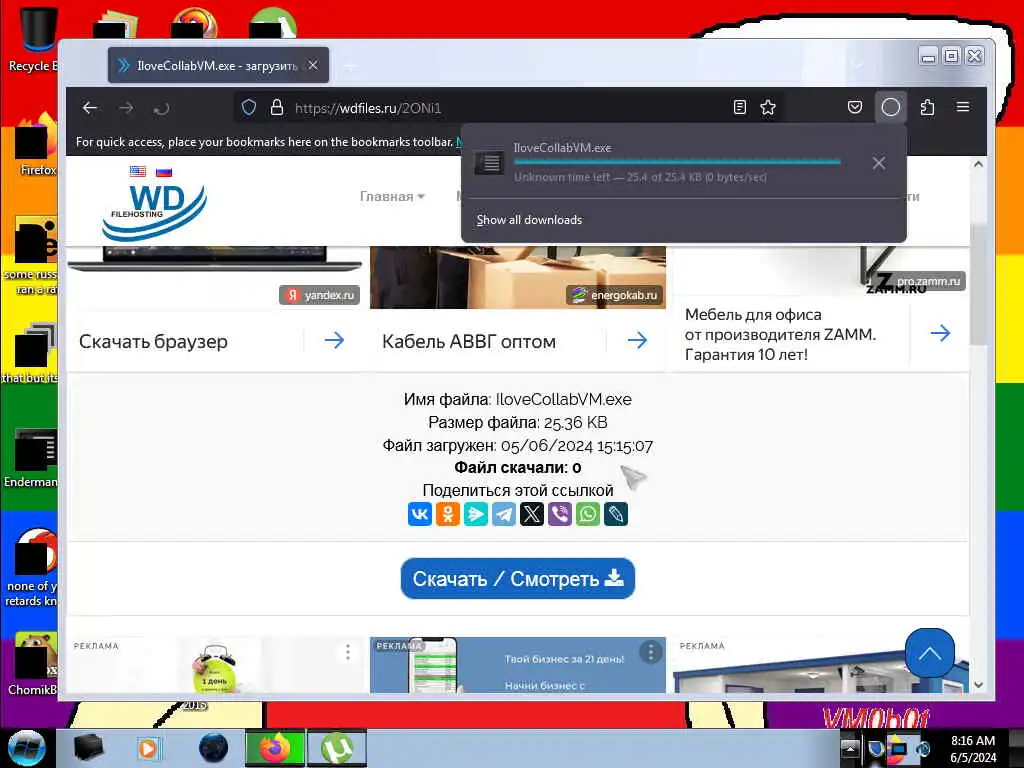Click the download progress bar

(677, 162)
